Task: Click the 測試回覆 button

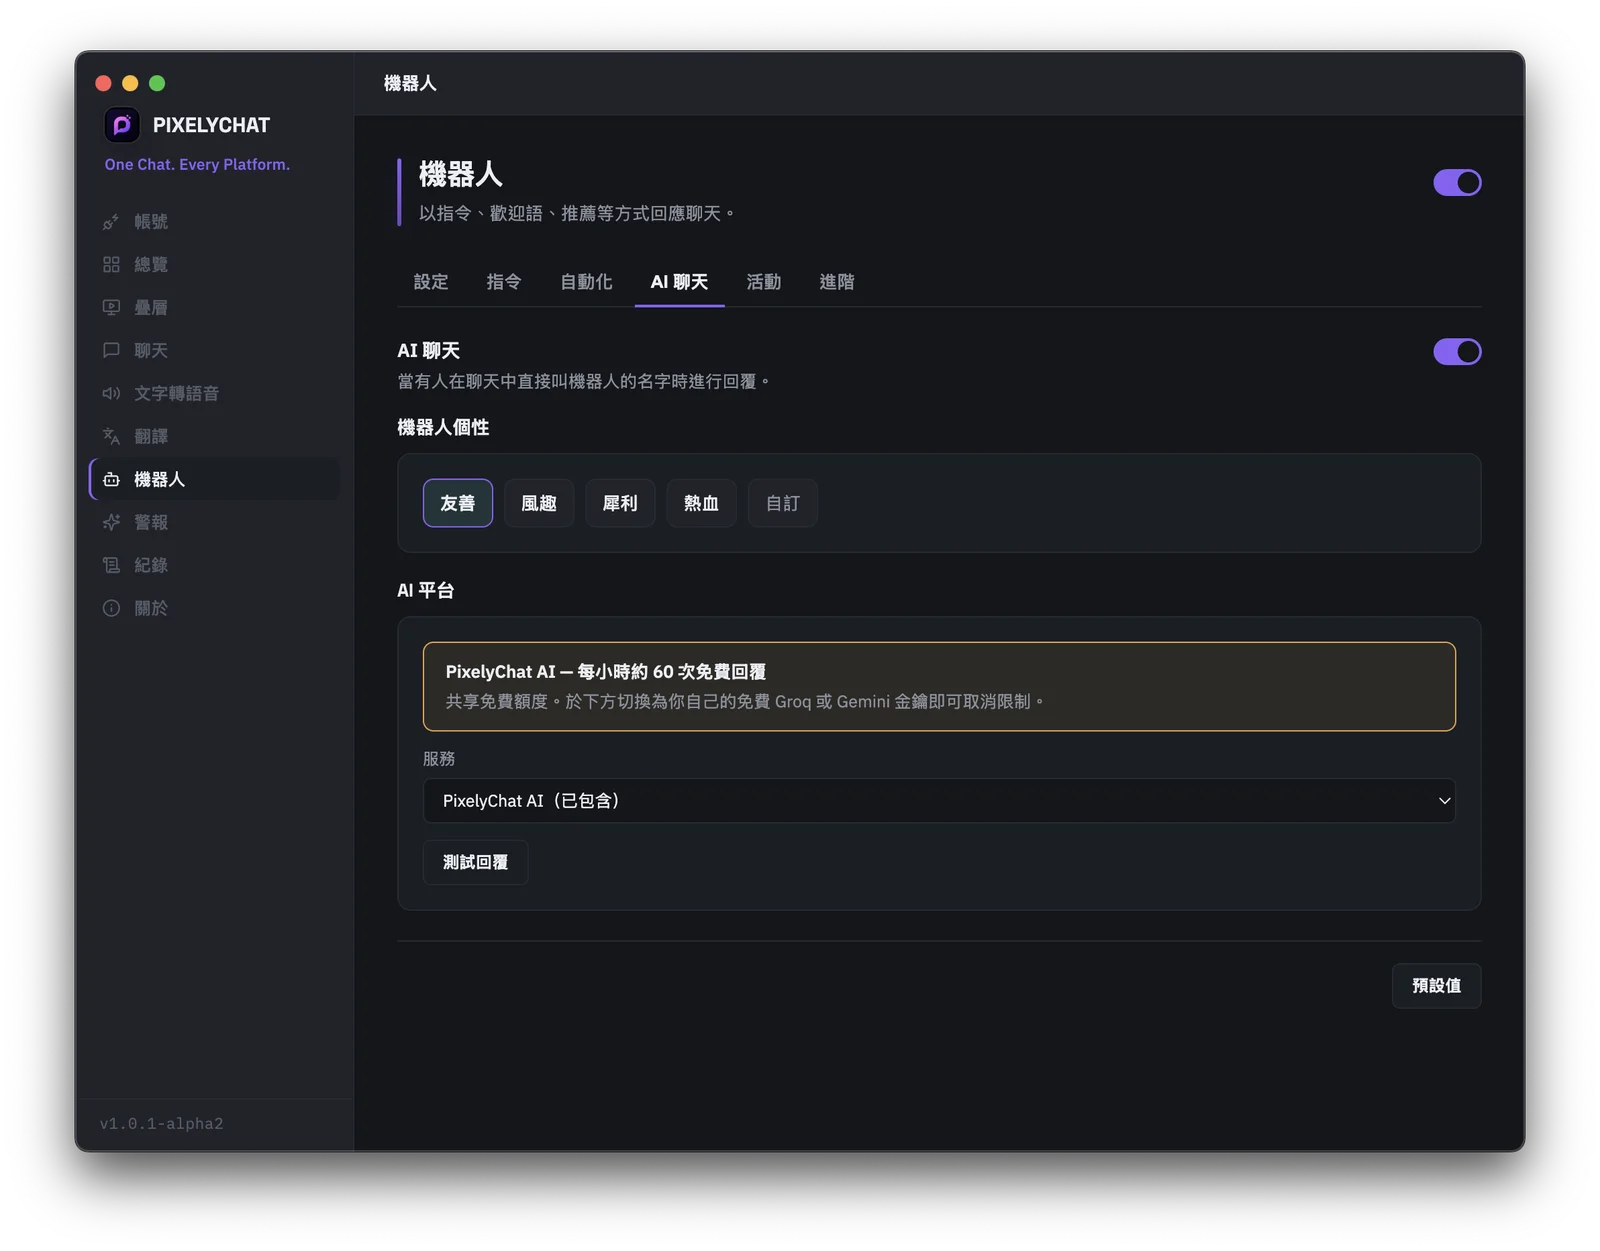Action: point(475,862)
